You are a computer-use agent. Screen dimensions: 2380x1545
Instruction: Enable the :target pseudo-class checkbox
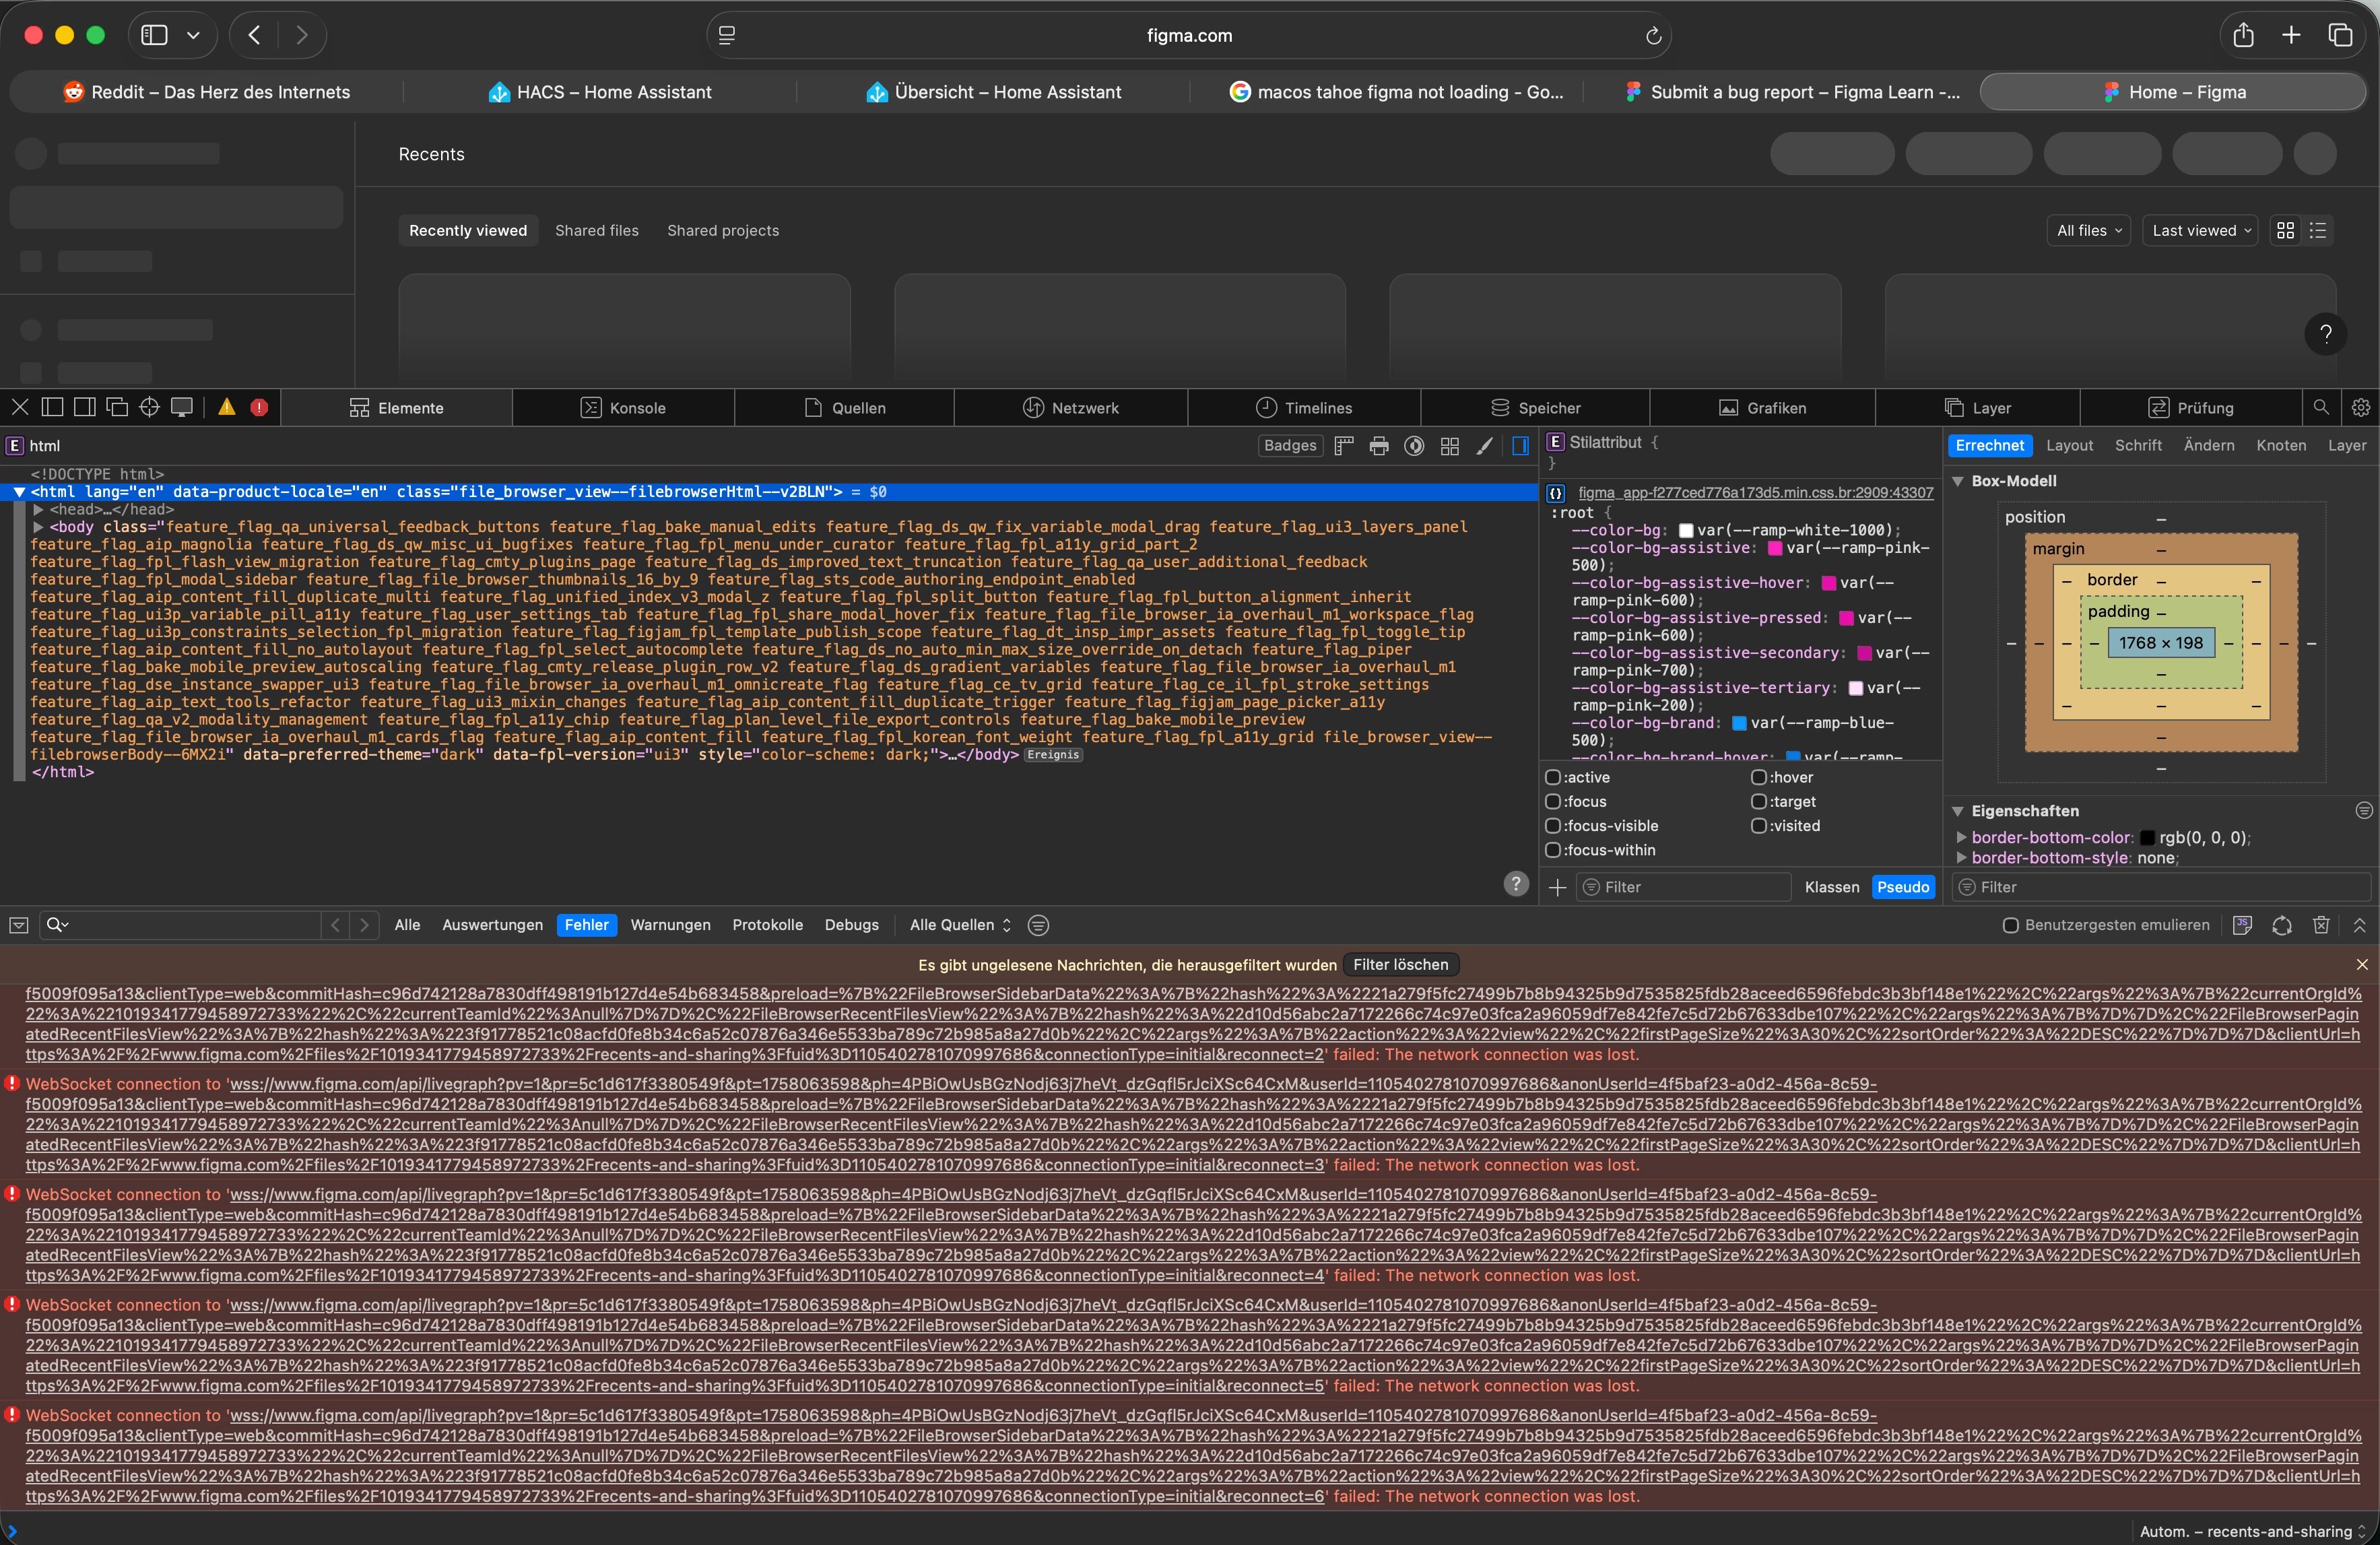[x=1759, y=801]
